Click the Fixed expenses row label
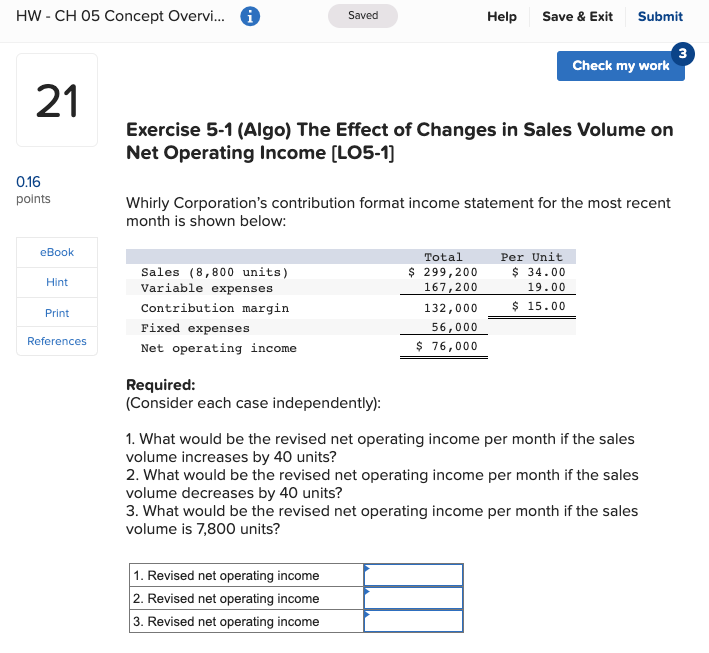The width and height of the screenshot is (709, 653). click(195, 328)
